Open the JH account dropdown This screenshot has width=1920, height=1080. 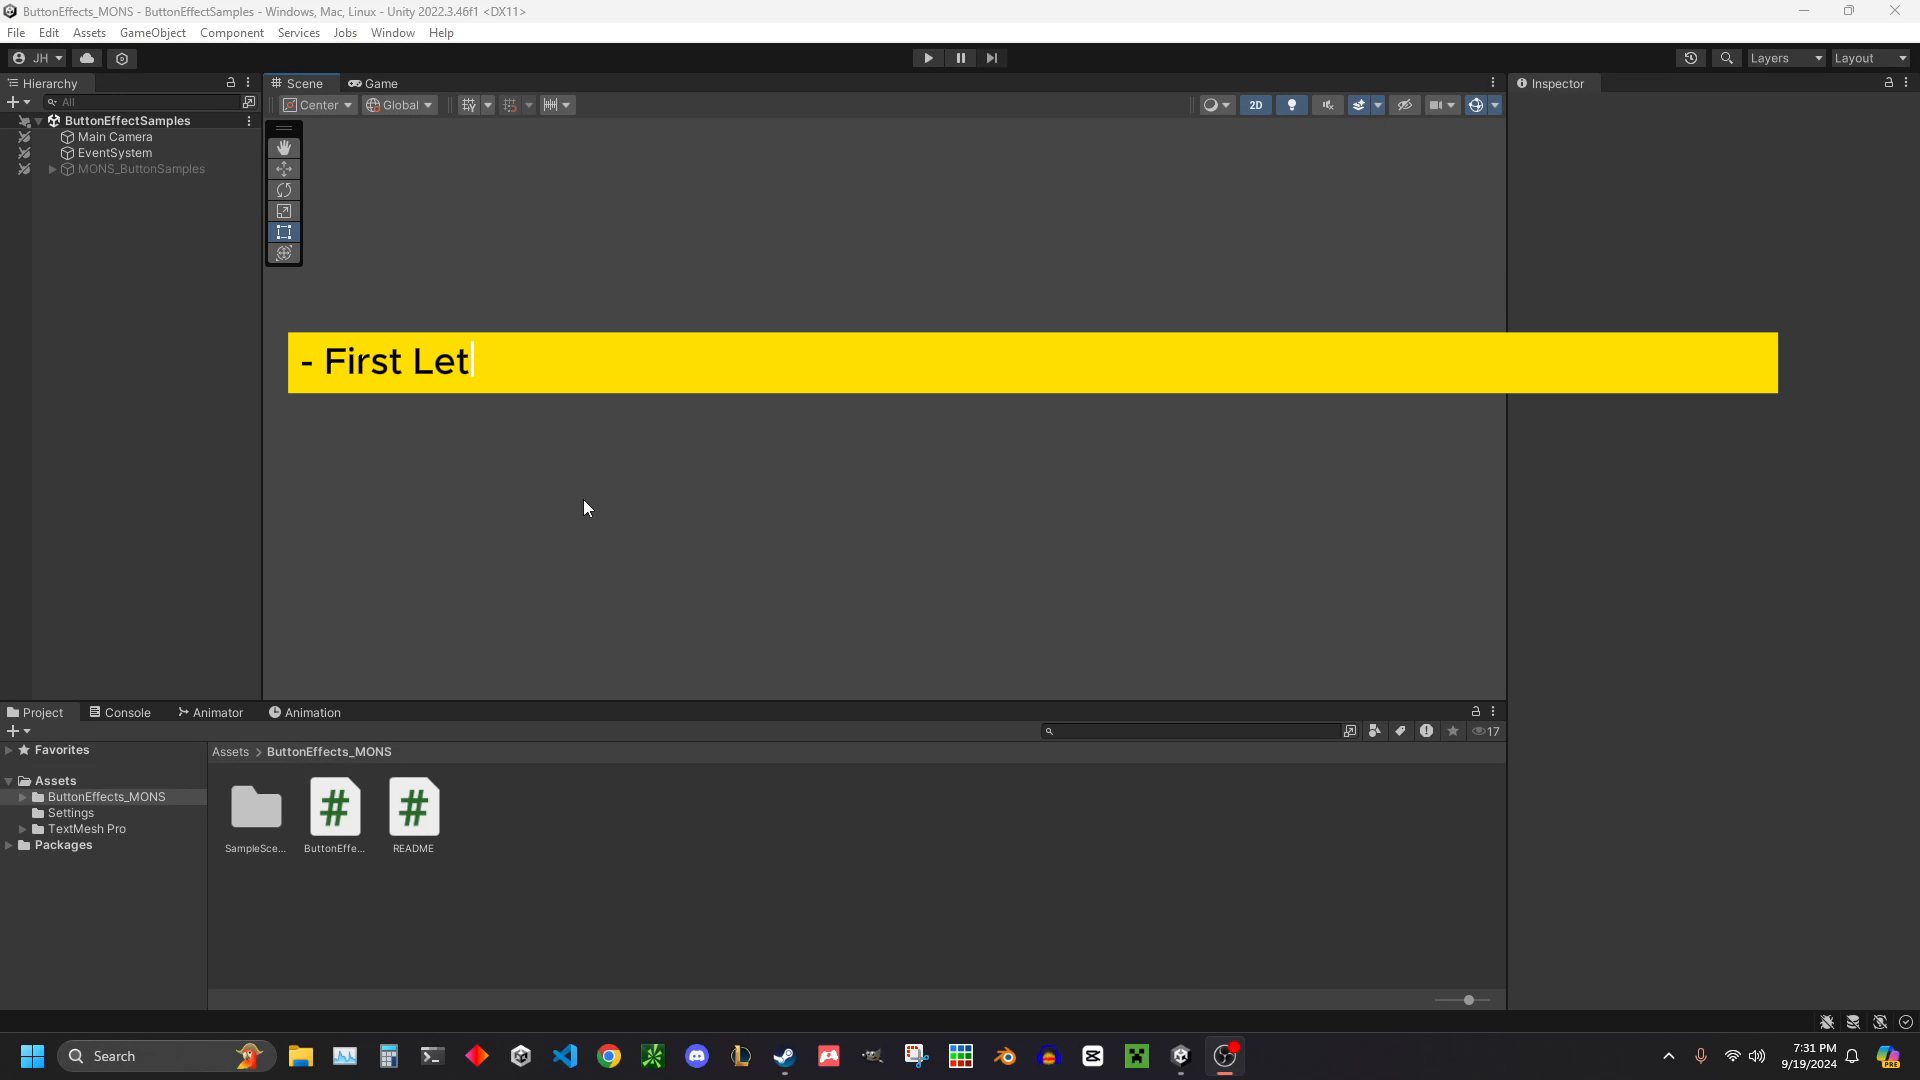[x=38, y=58]
